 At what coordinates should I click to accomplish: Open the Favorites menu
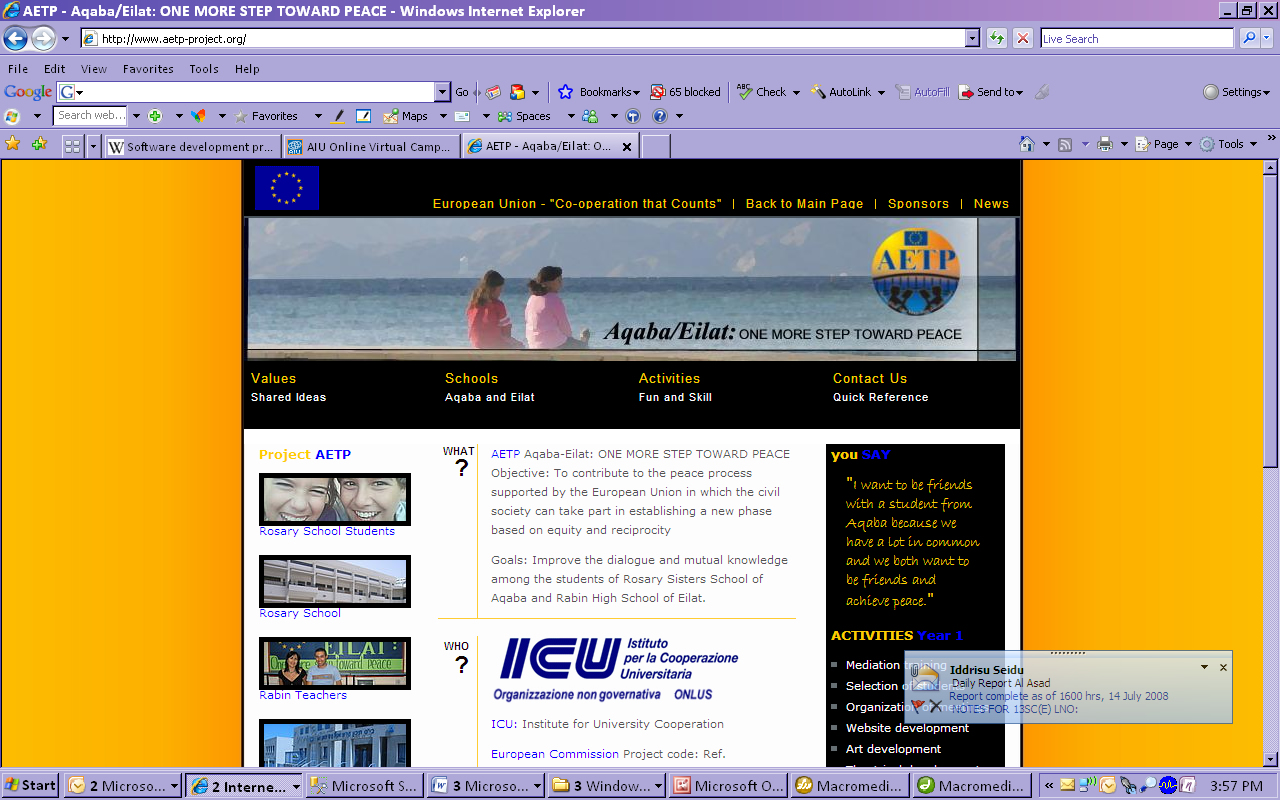(148, 69)
